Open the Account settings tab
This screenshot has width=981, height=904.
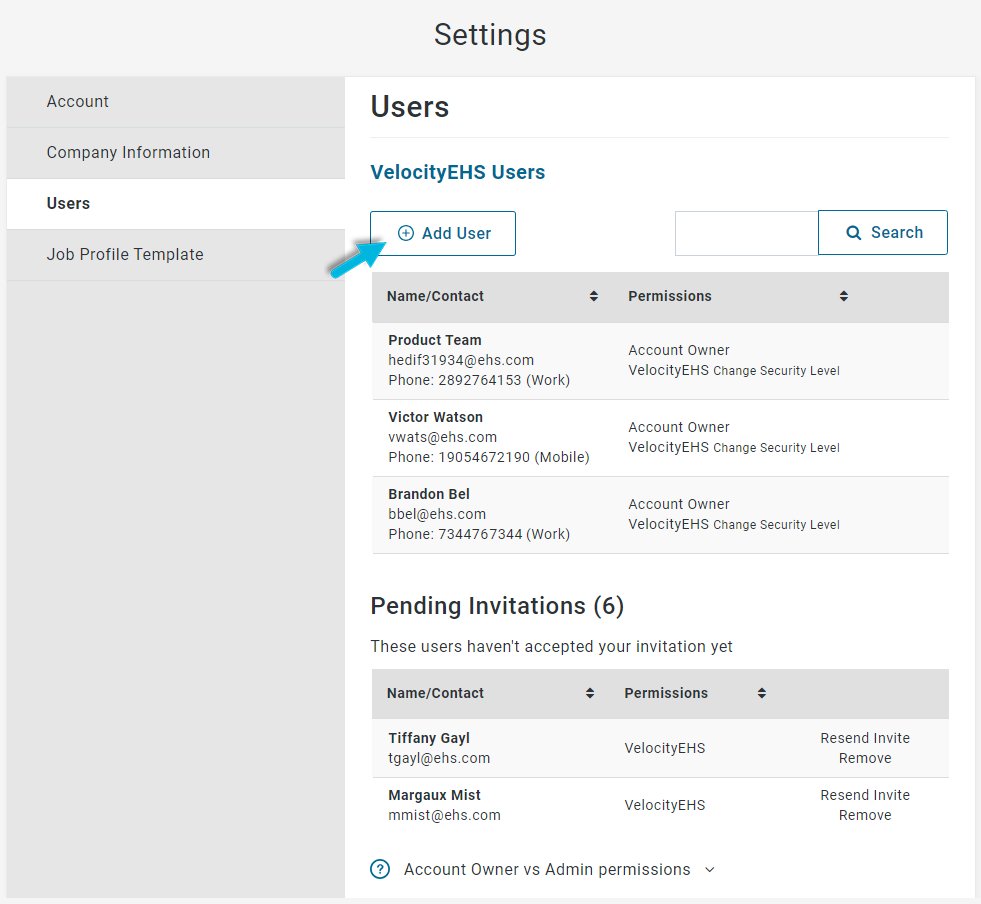78,102
